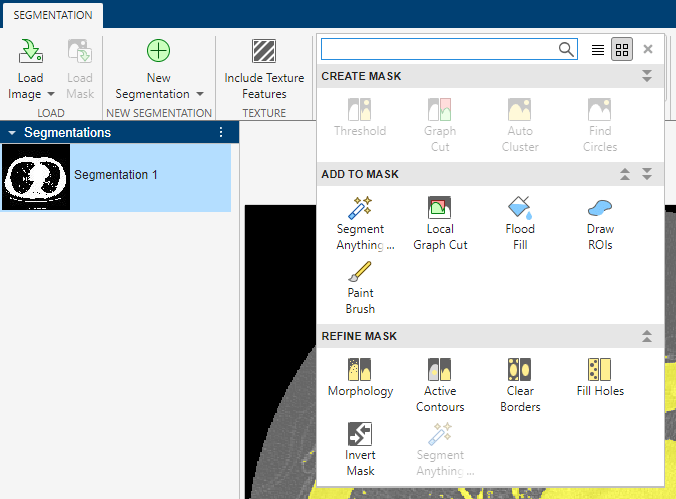The height and width of the screenshot is (499, 676).
Task: Collapse the Segmentations panel
Action: tap(12, 133)
